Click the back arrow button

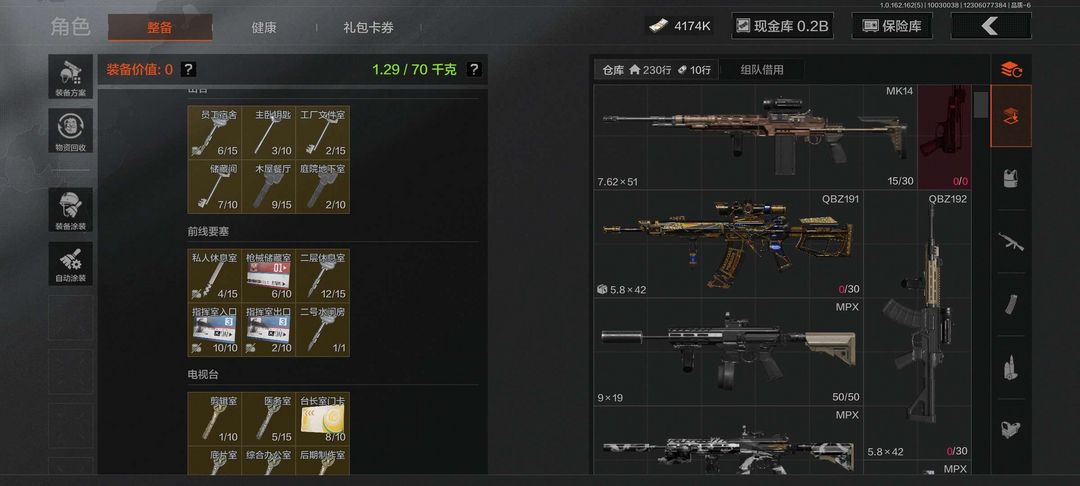[990, 26]
